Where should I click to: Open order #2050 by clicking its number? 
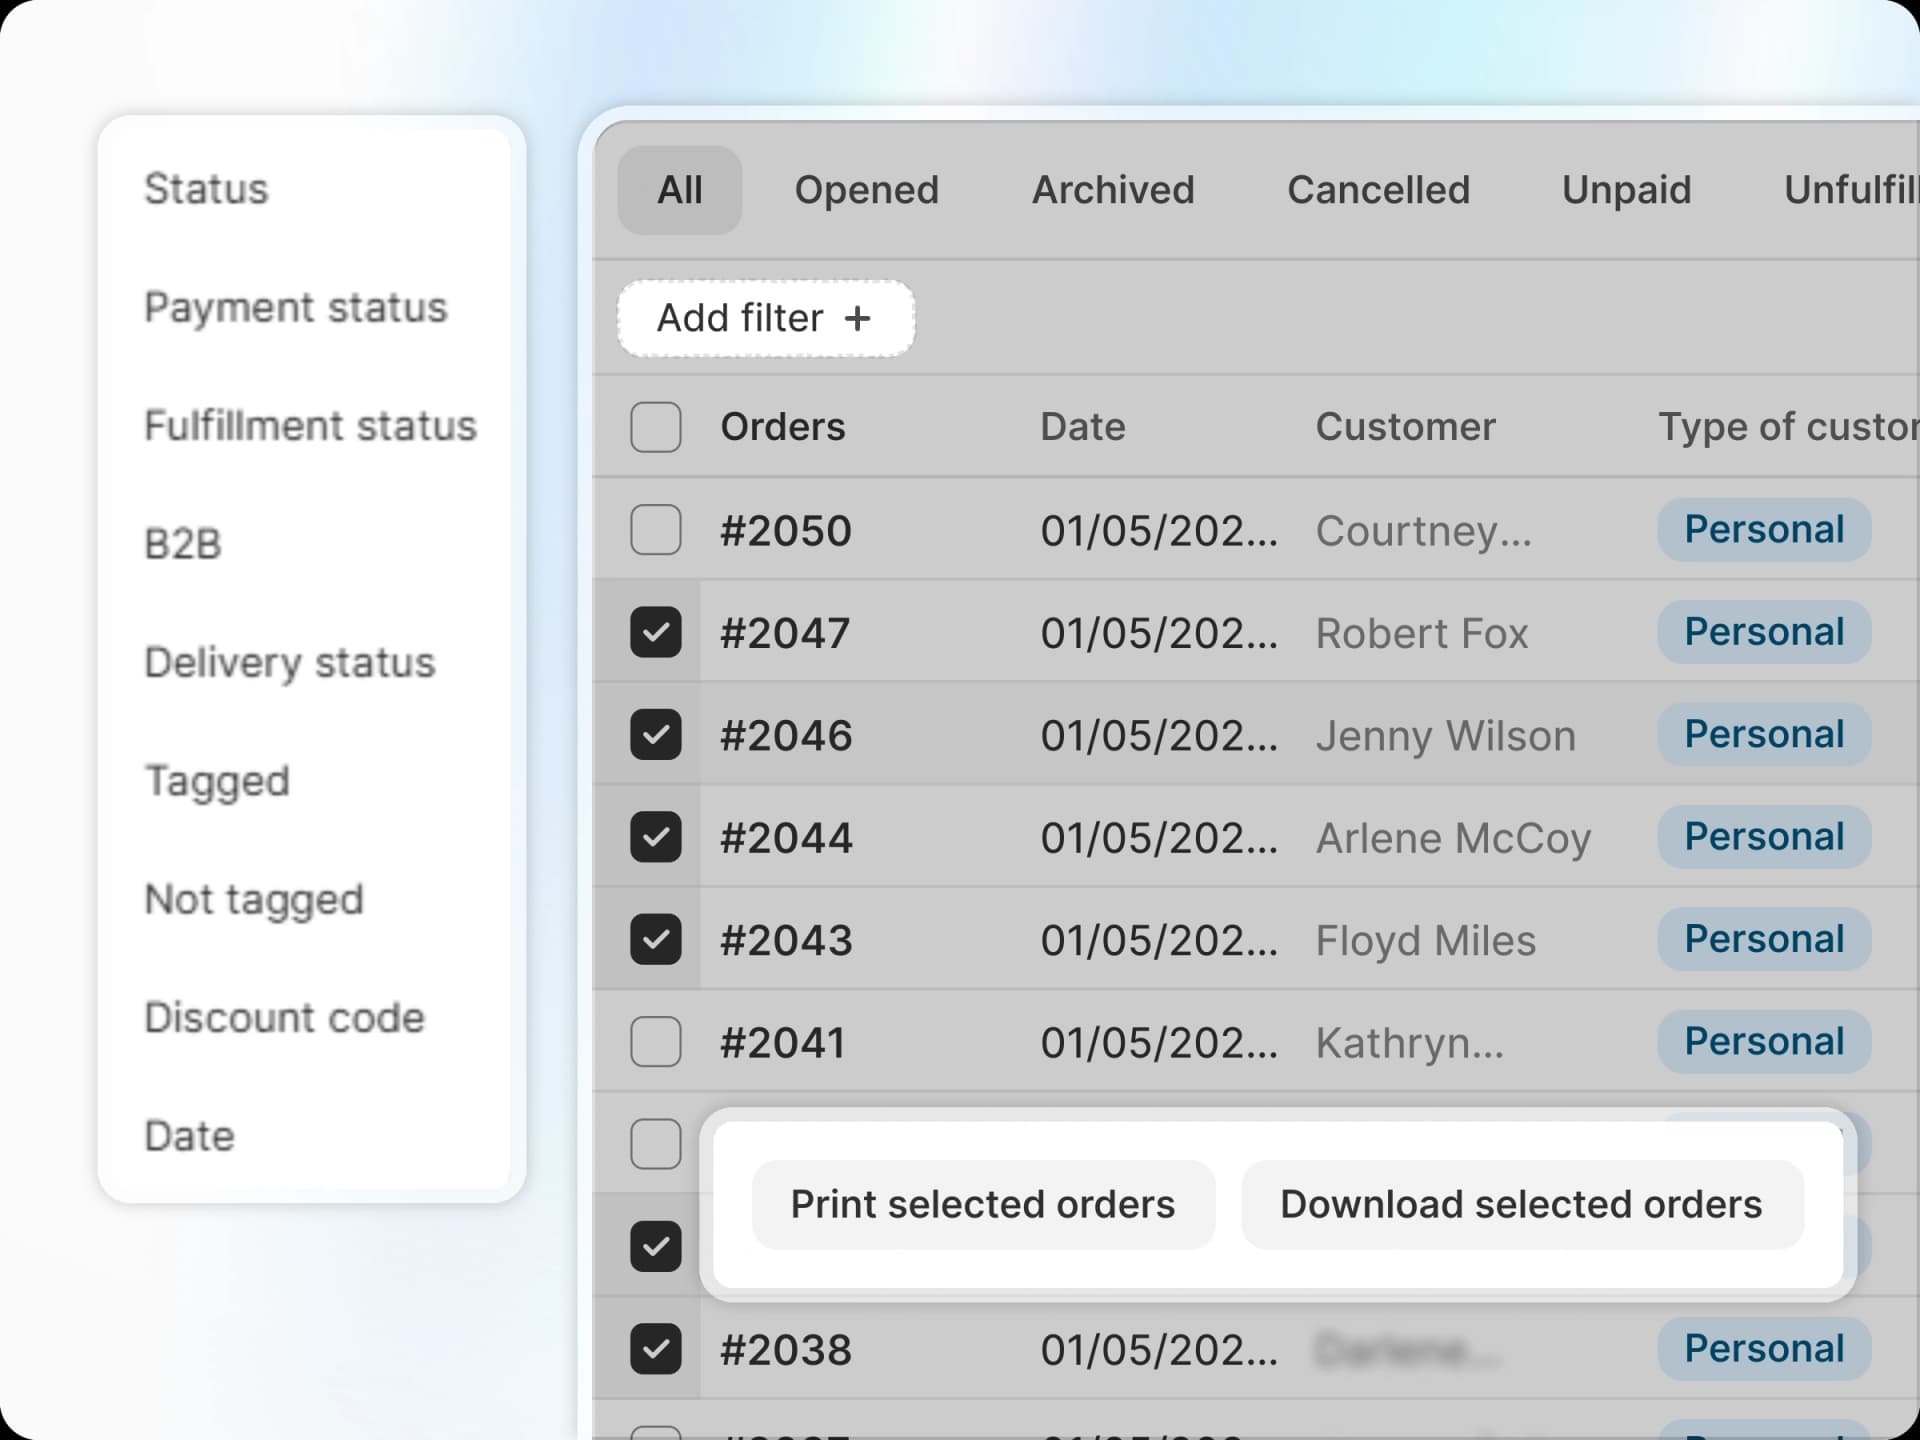[x=786, y=531]
